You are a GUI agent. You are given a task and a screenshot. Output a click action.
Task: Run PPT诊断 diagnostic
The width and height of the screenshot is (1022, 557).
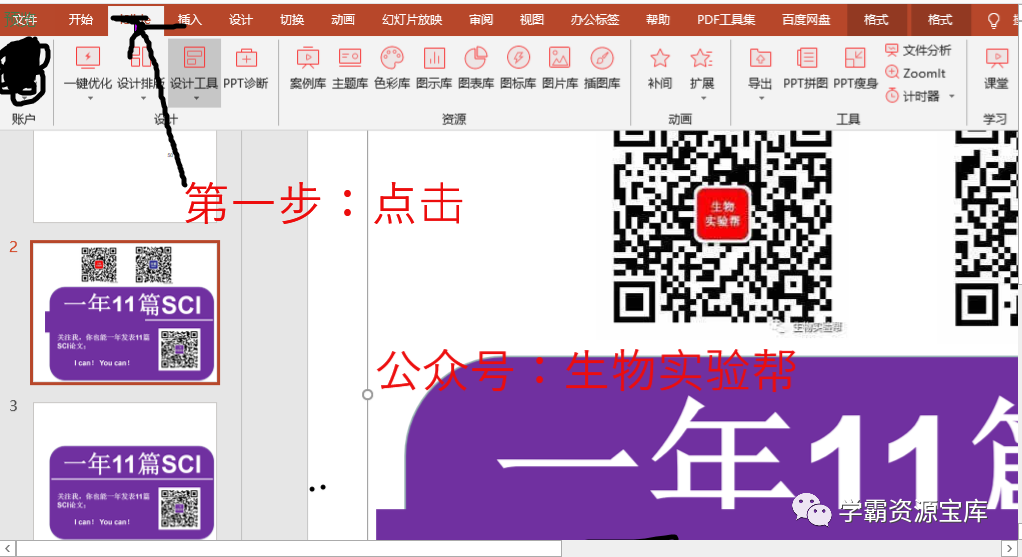pyautogui.click(x=246, y=68)
